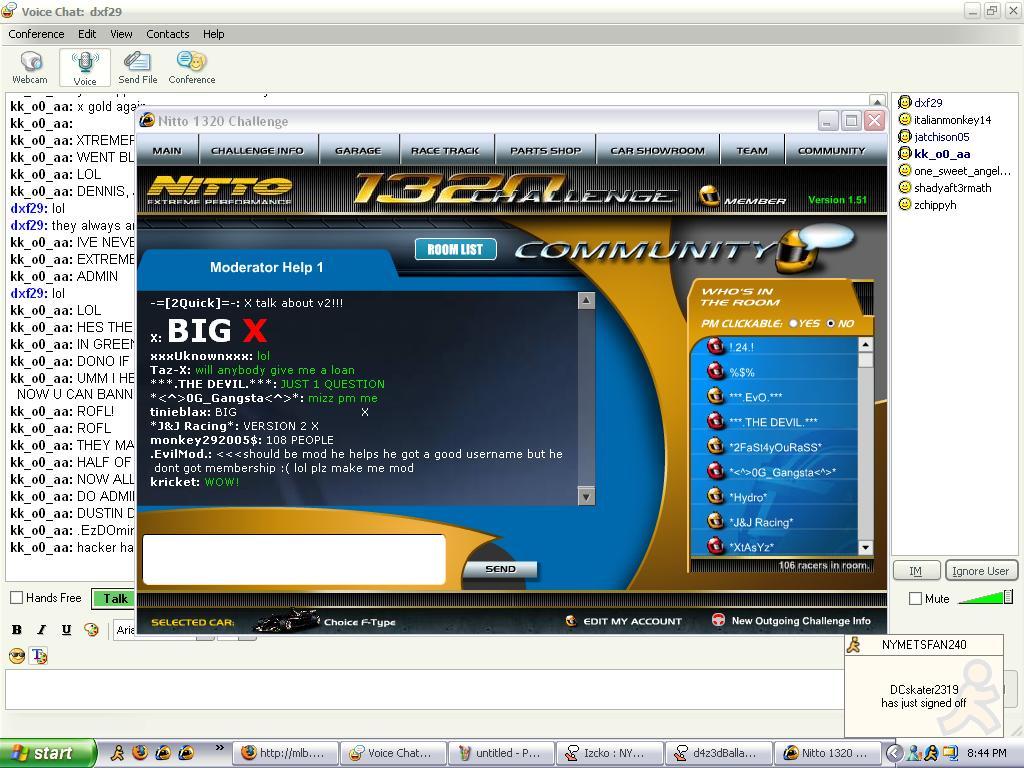
Task: Set PM Clickable to NO
Action: 831,323
